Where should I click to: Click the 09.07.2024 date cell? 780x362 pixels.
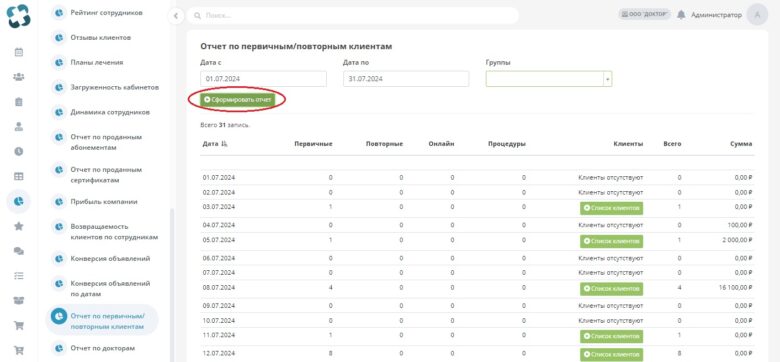coord(218,305)
